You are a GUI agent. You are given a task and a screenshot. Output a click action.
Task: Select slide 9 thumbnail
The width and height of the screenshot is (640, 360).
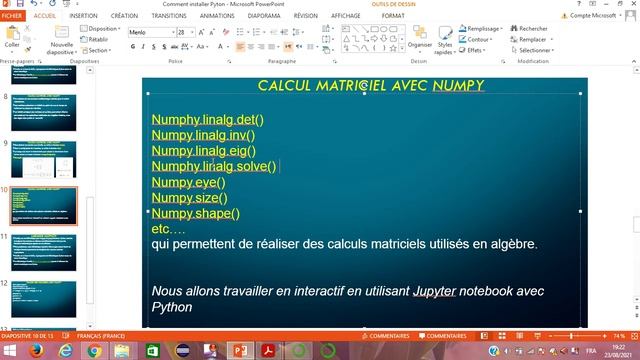pyautogui.click(x=44, y=160)
